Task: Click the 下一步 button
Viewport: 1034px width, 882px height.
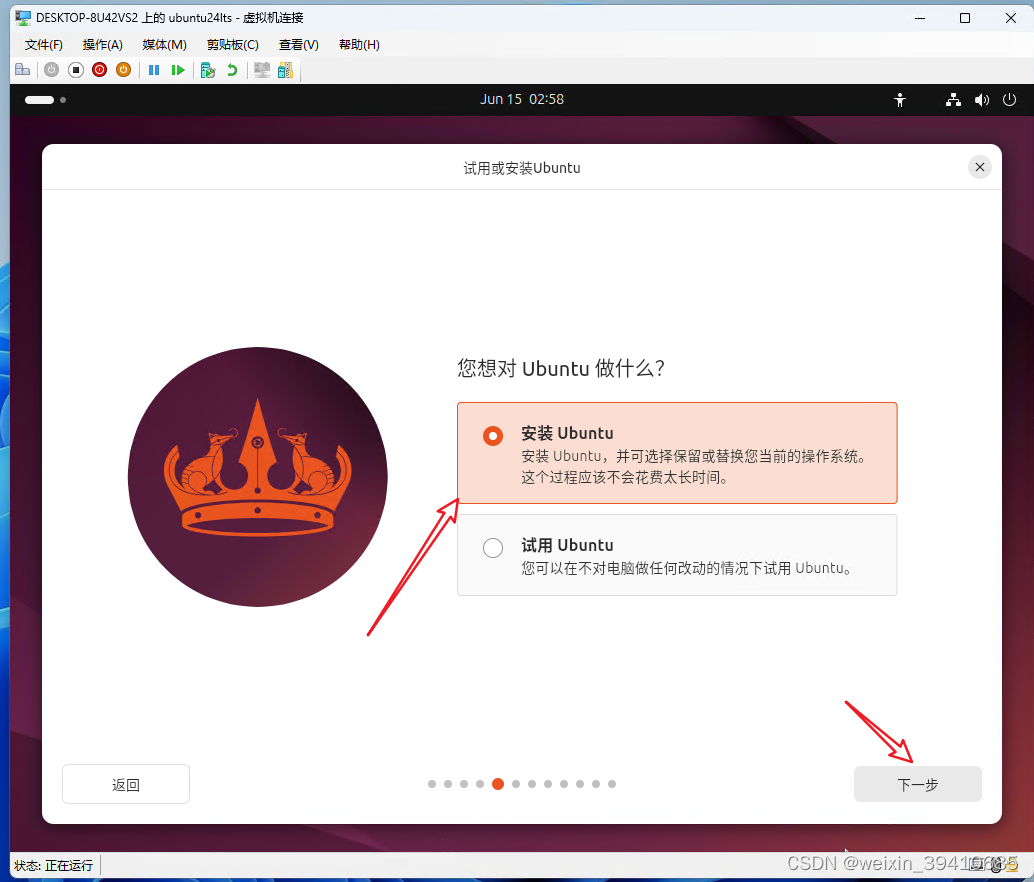Action: coord(916,784)
